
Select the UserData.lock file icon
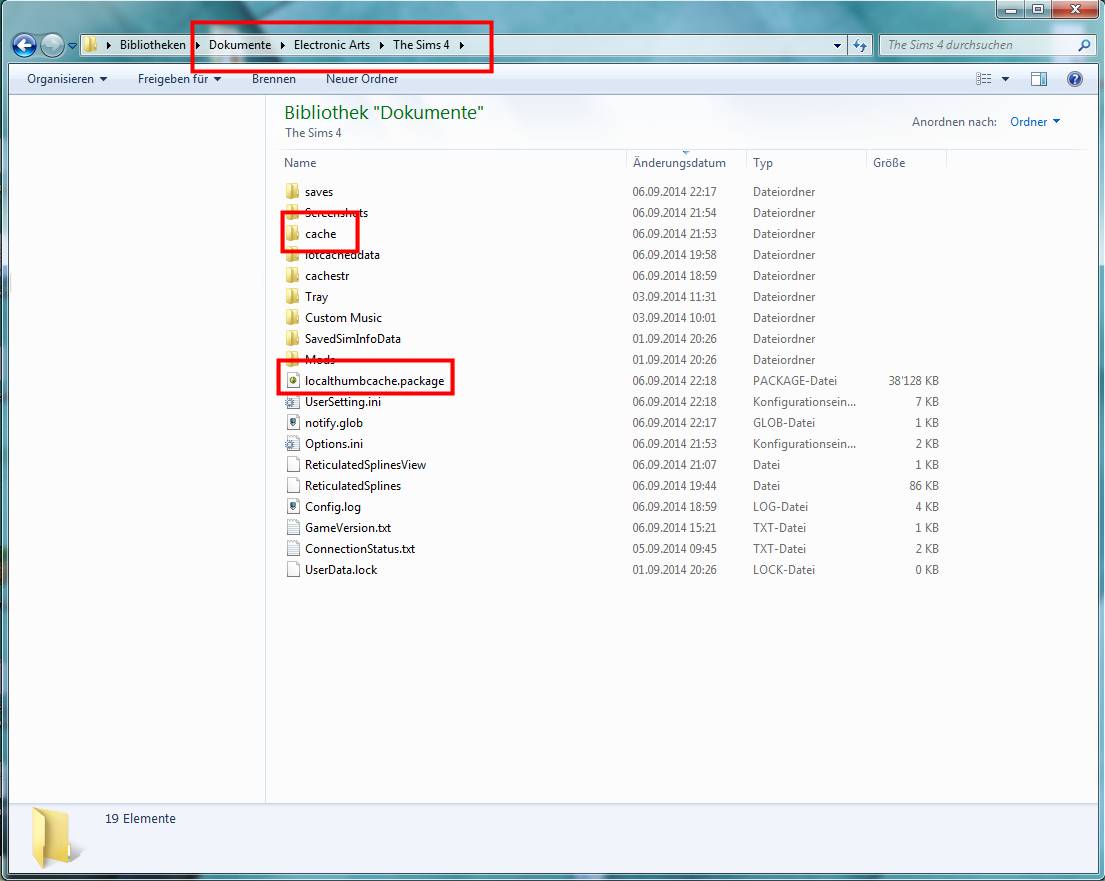292,570
